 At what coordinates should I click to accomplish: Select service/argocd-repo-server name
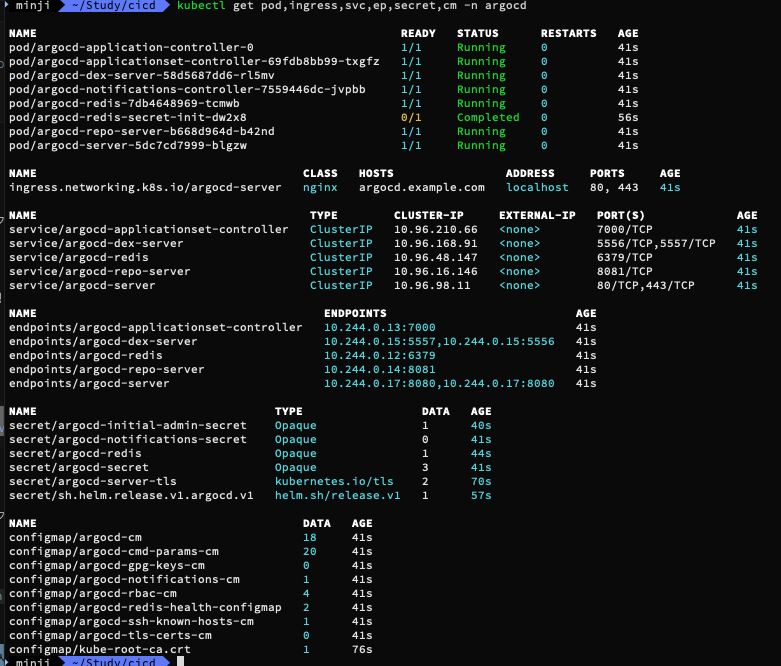click(100, 271)
